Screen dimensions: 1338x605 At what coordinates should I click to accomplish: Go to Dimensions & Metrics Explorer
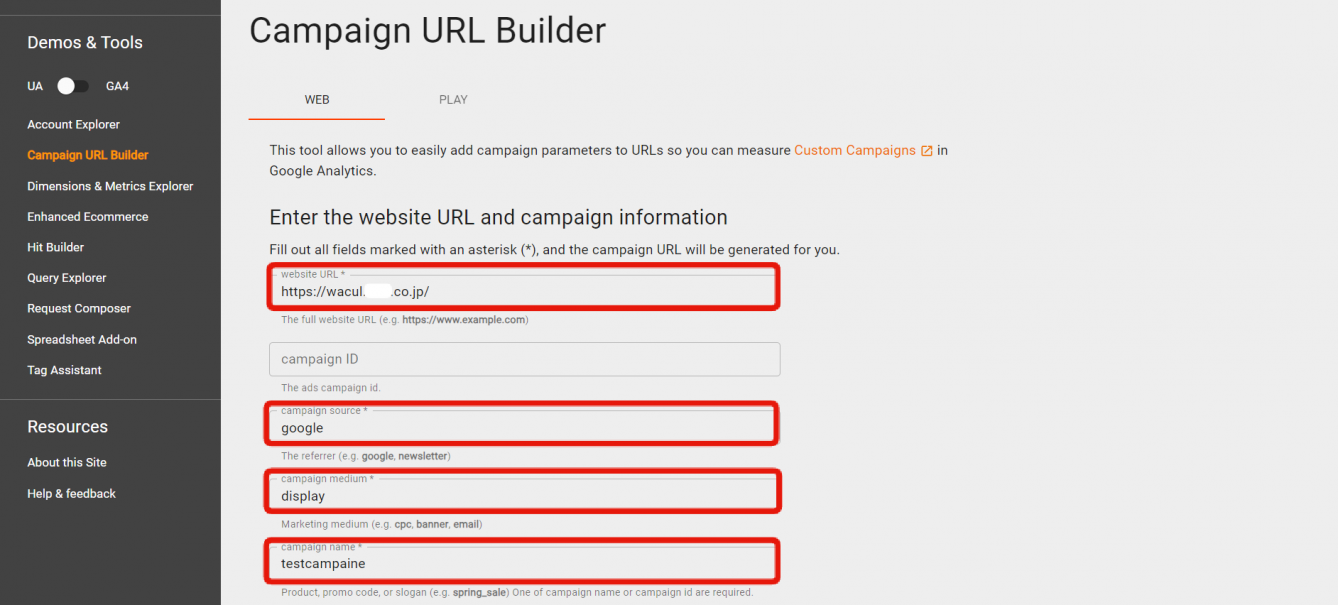pos(110,186)
